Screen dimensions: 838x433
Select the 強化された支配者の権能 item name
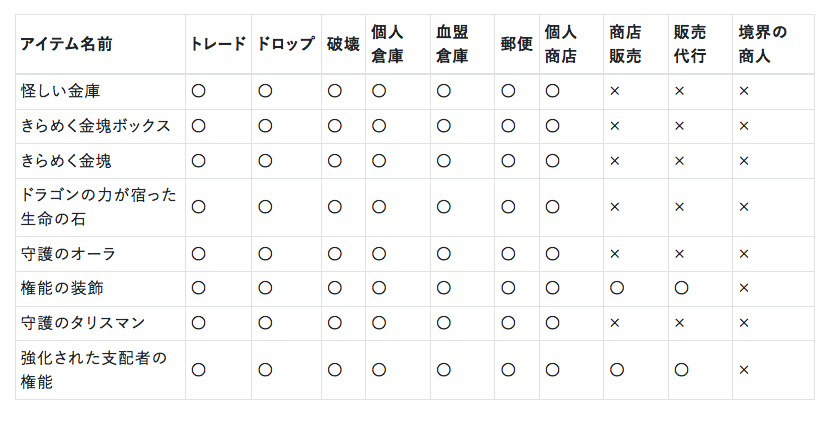pyautogui.click(x=94, y=369)
